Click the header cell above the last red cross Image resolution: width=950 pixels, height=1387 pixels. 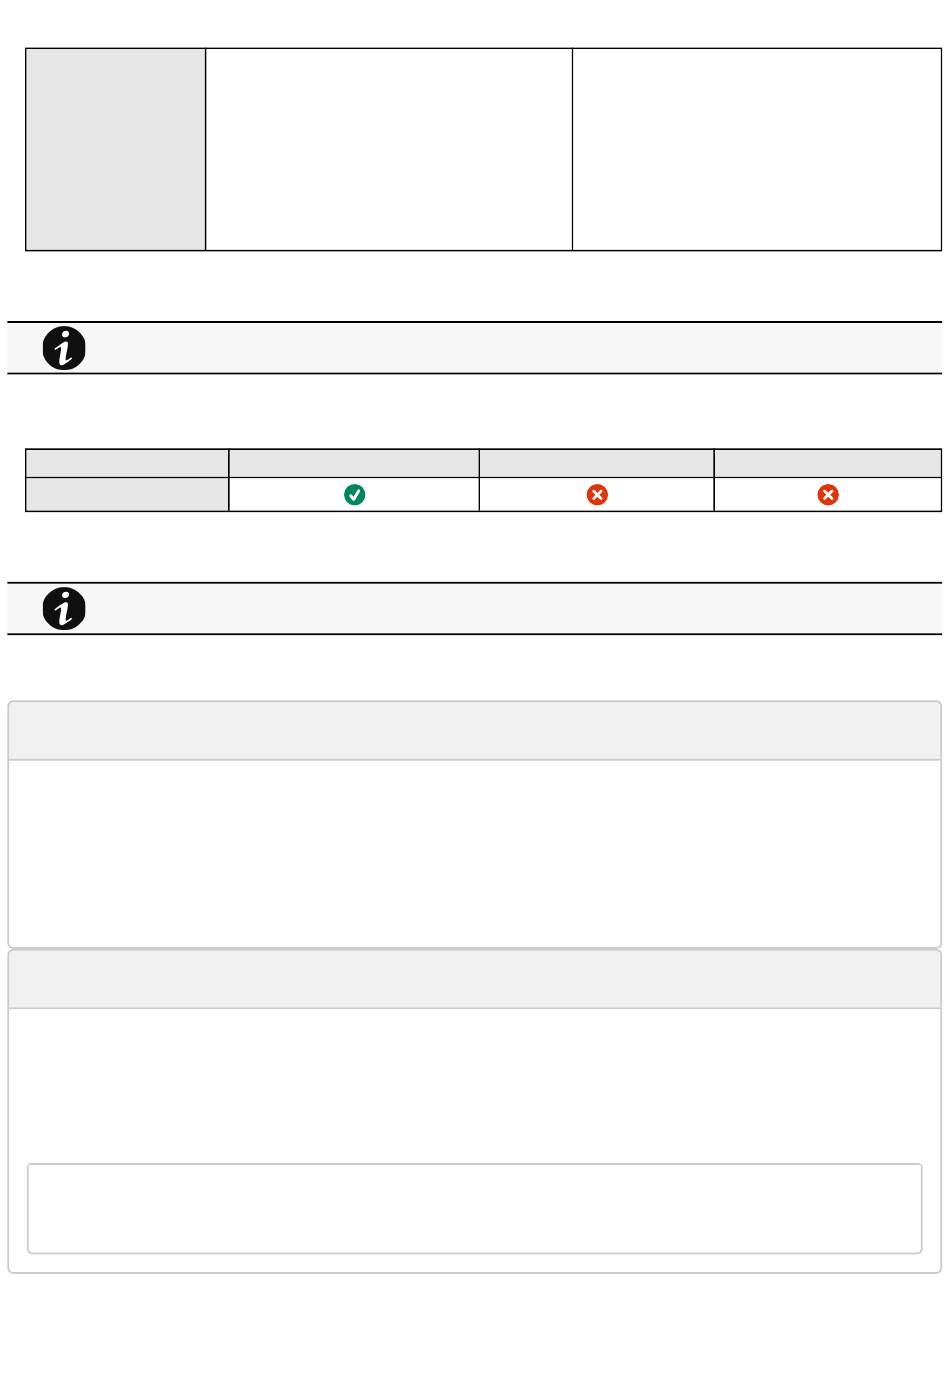click(828, 463)
